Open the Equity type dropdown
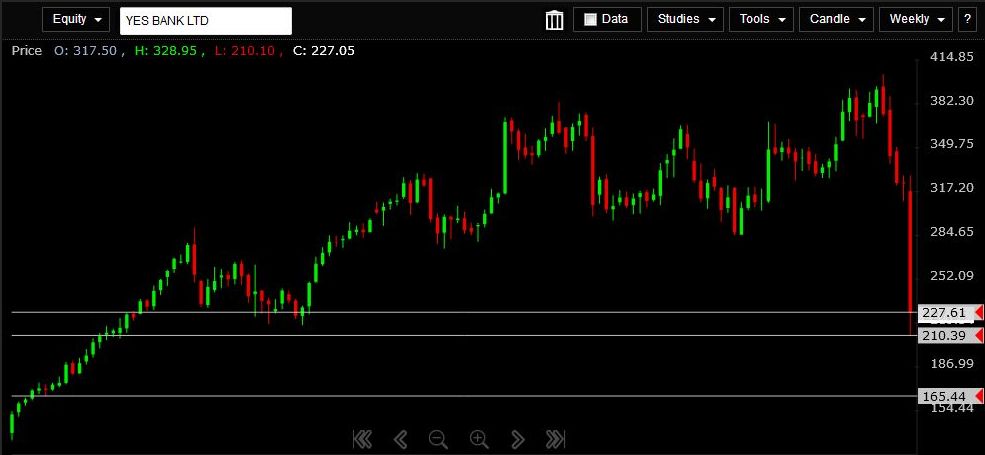 point(76,19)
